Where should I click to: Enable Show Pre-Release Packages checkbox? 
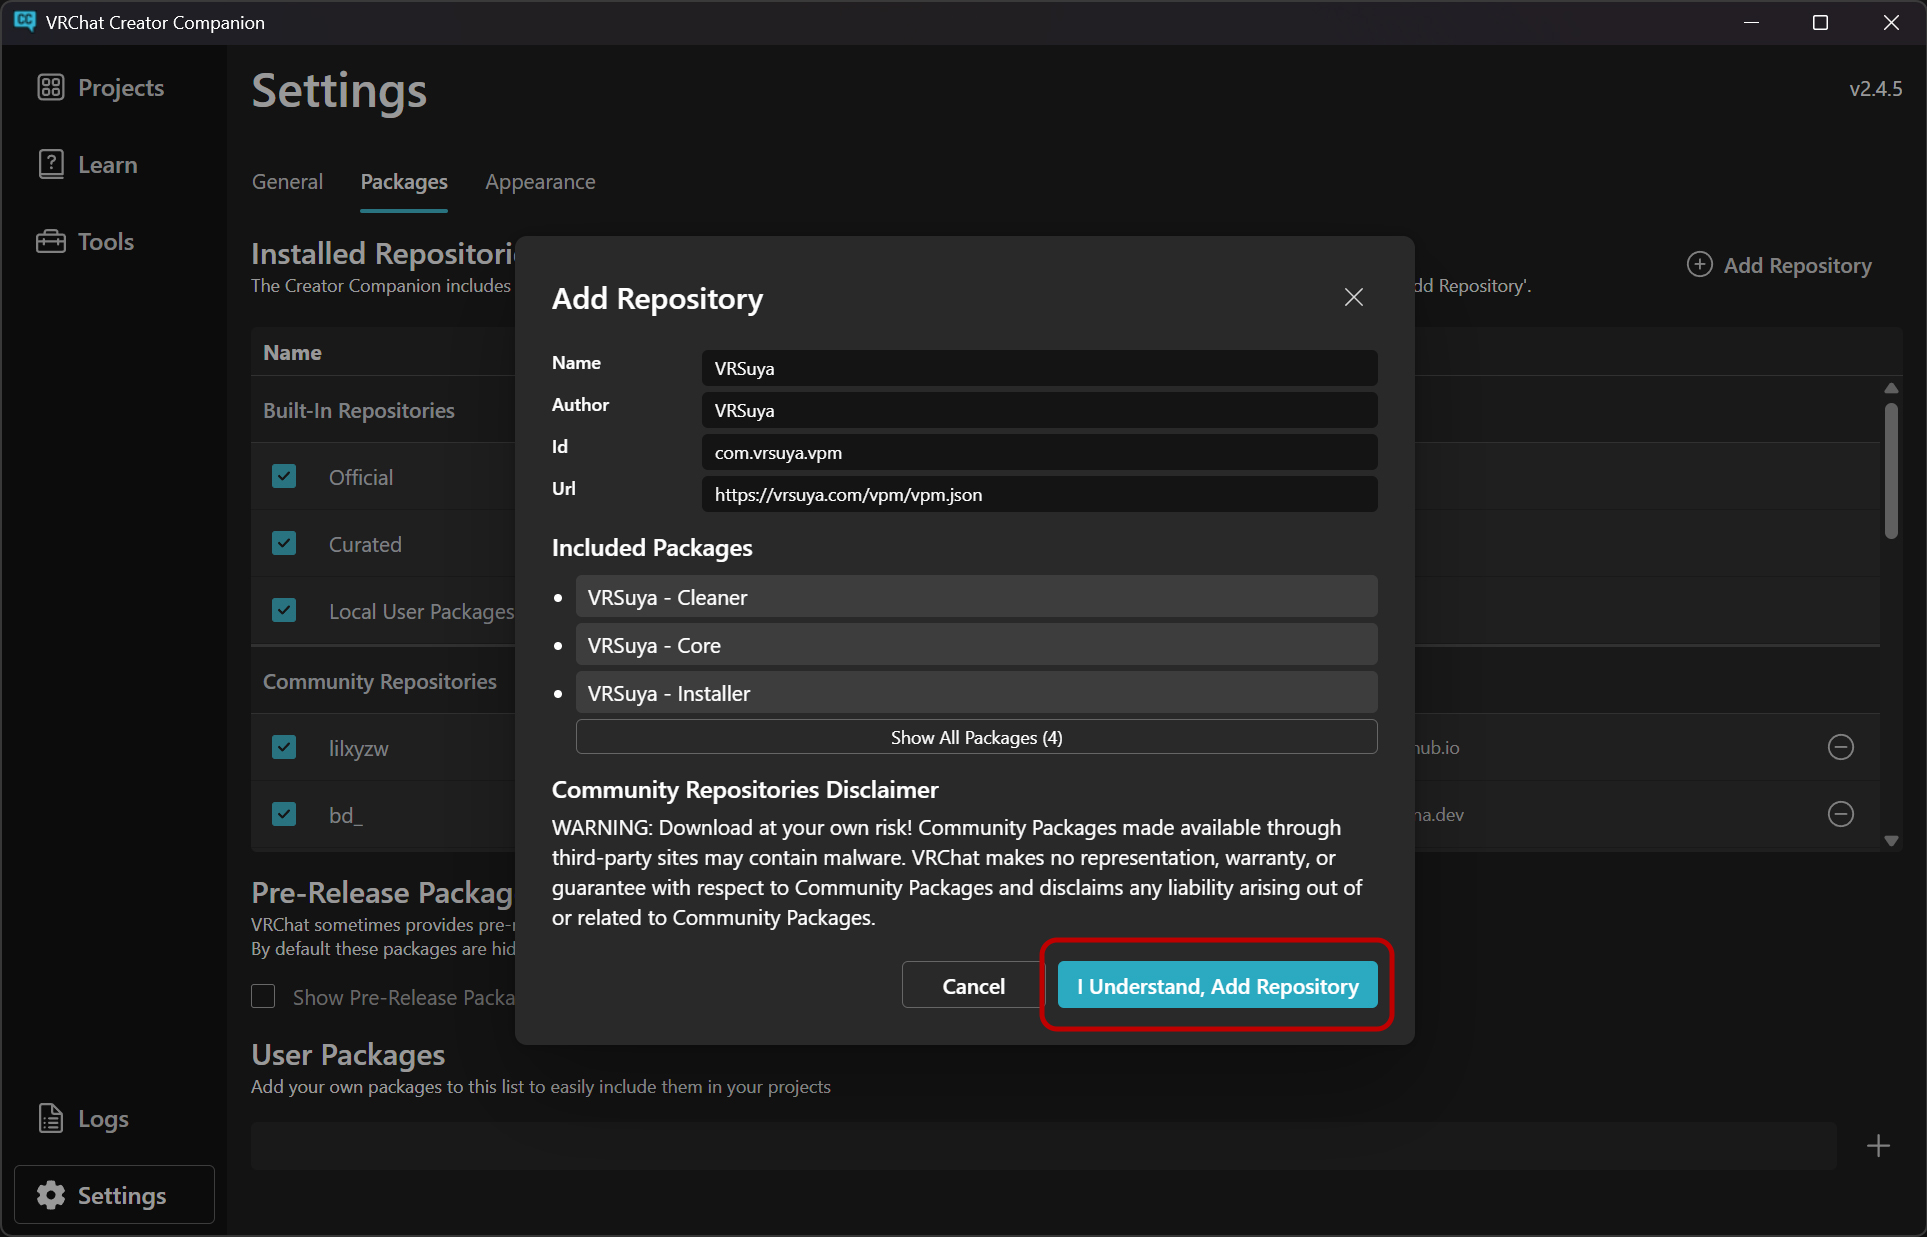click(263, 996)
